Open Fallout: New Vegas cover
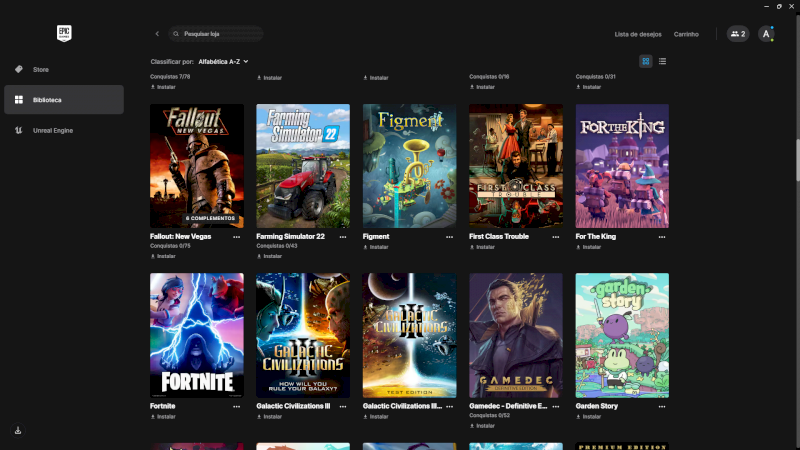800x450 pixels. [196, 166]
